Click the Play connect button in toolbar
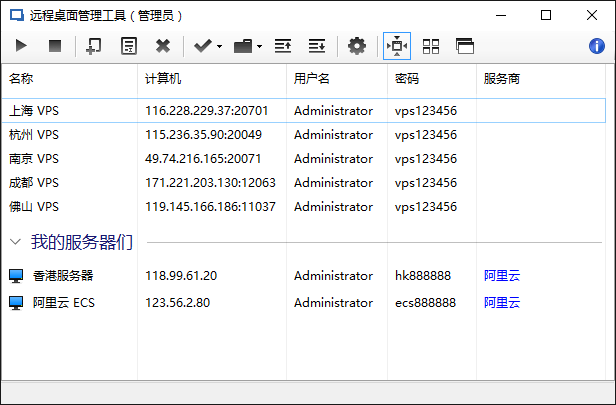Viewport: 616px width, 405px height. tap(22, 46)
